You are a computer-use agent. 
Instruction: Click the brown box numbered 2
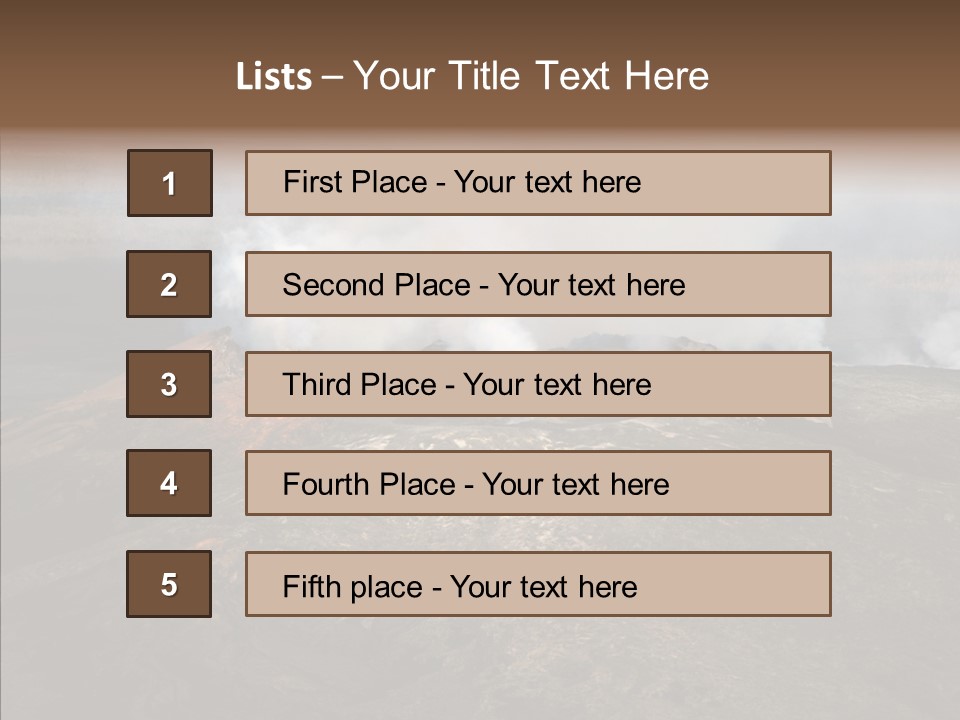169,284
